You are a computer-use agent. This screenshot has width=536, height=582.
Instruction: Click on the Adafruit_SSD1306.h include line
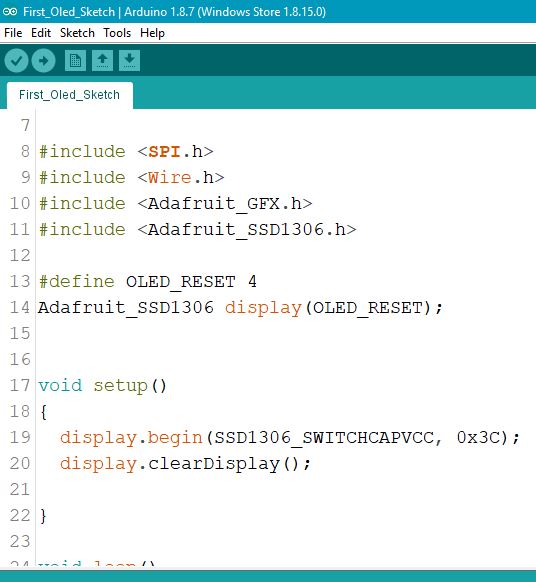click(x=197, y=229)
